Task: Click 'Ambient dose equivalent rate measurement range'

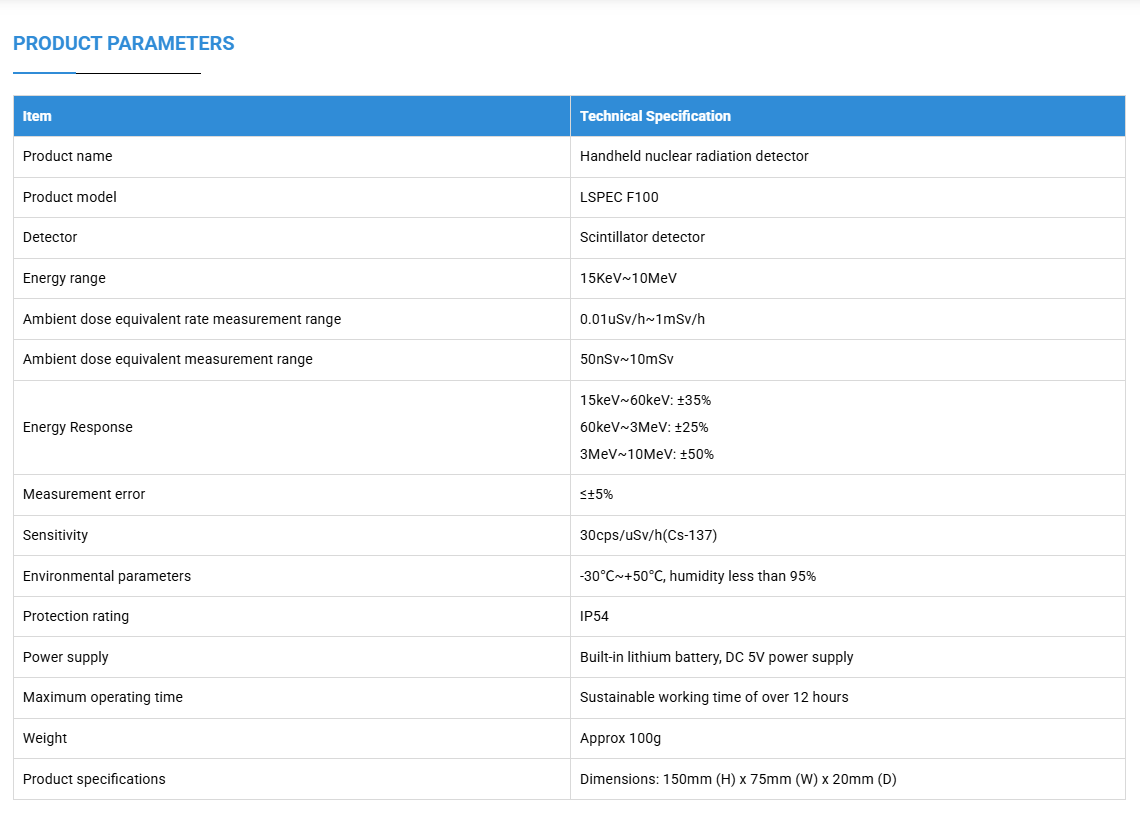Action: click(x=182, y=319)
